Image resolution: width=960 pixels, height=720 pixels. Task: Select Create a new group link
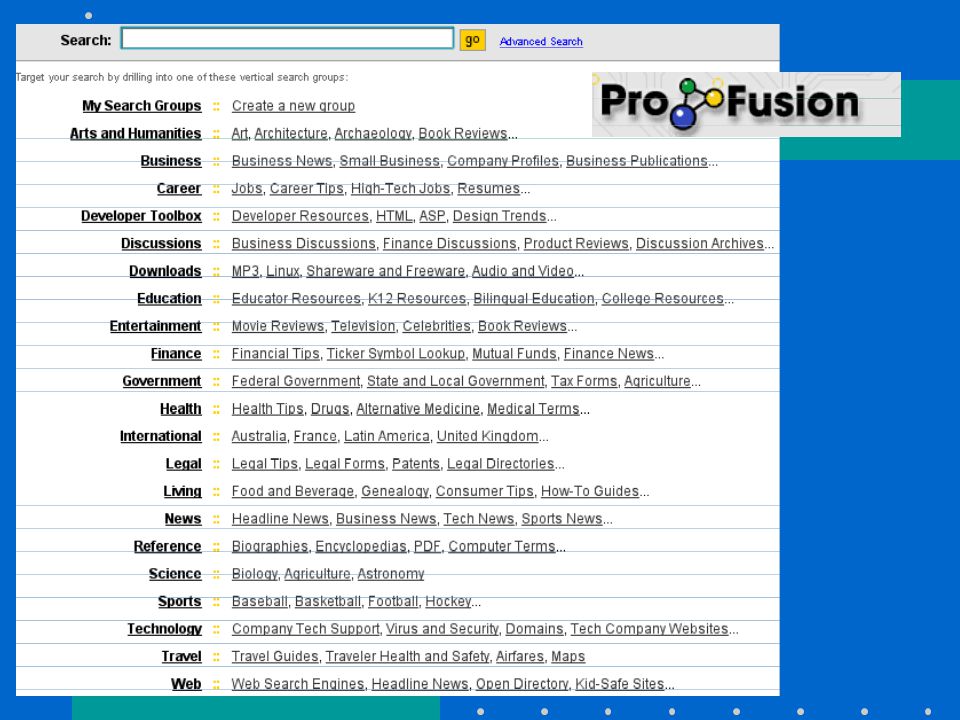[x=293, y=106]
